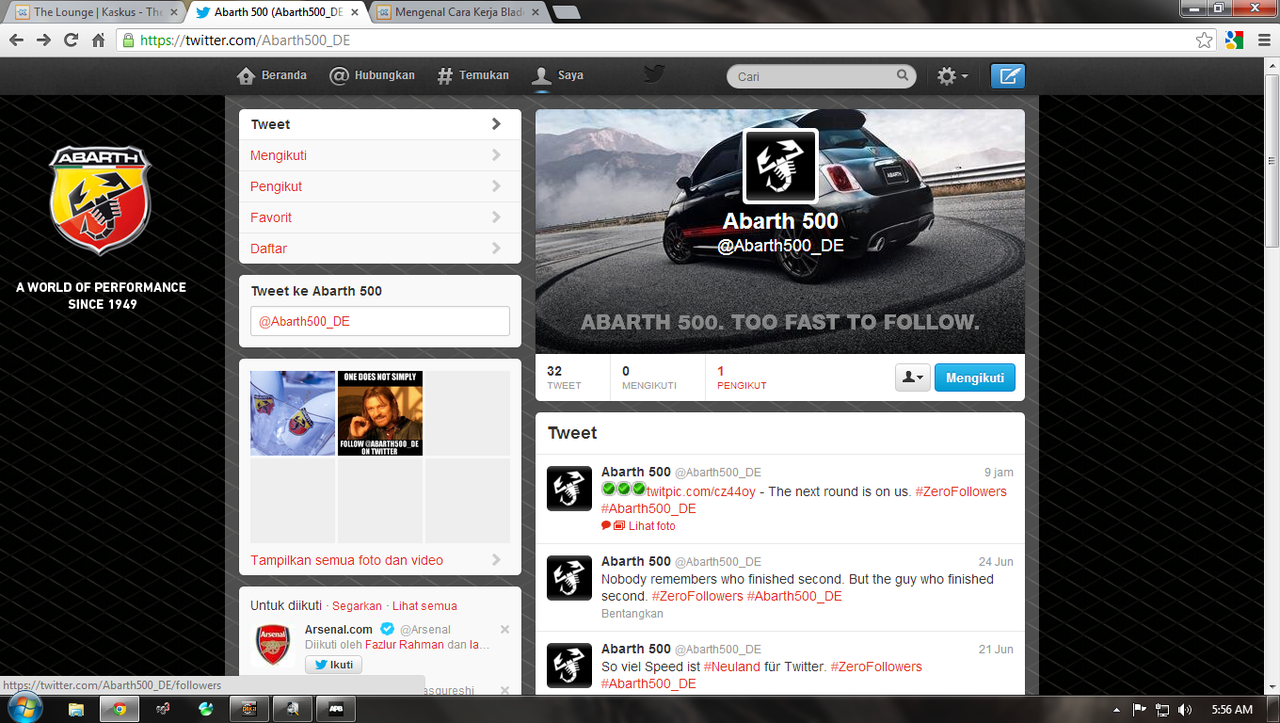Click the Twitter bird logo in navbar
Screen dimensions: 1280x723
pos(654,75)
